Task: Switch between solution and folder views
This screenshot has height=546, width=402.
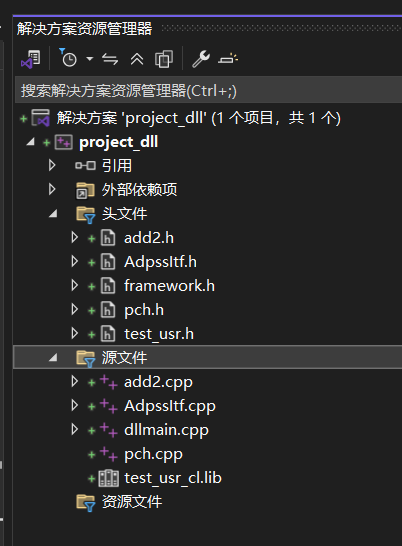Action: [31, 59]
